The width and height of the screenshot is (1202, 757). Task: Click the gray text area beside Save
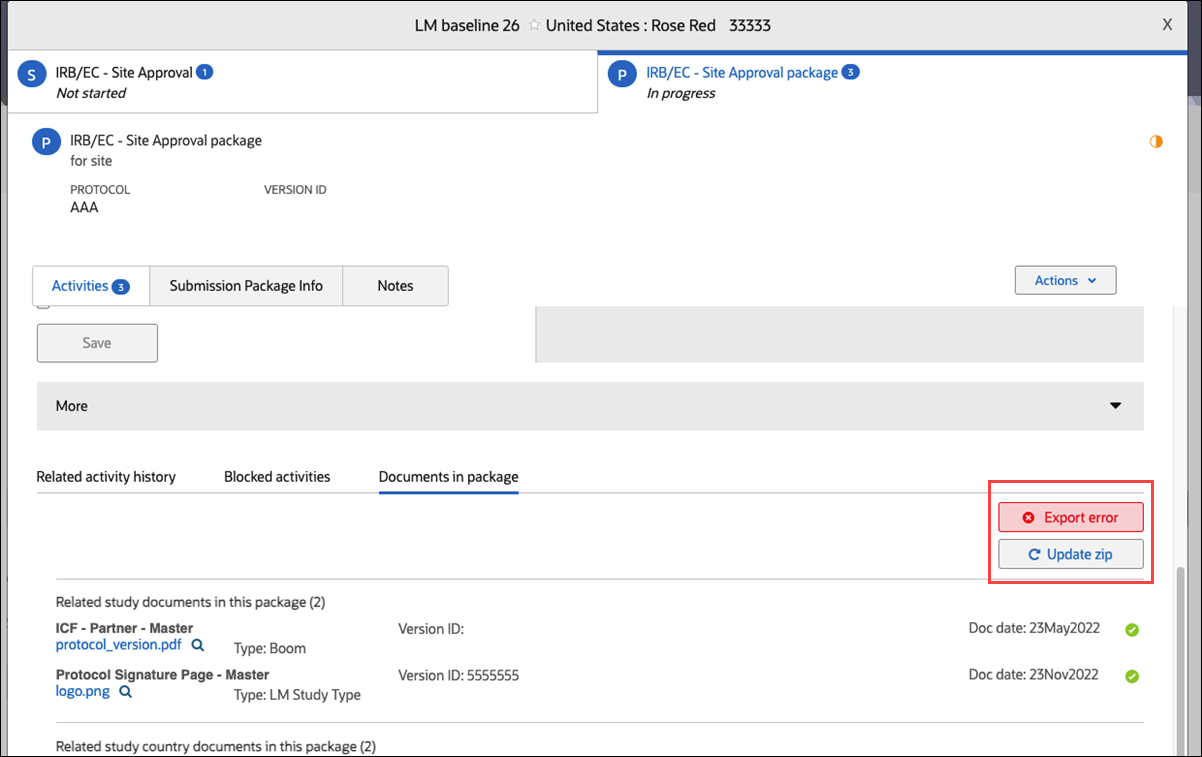tap(840, 335)
